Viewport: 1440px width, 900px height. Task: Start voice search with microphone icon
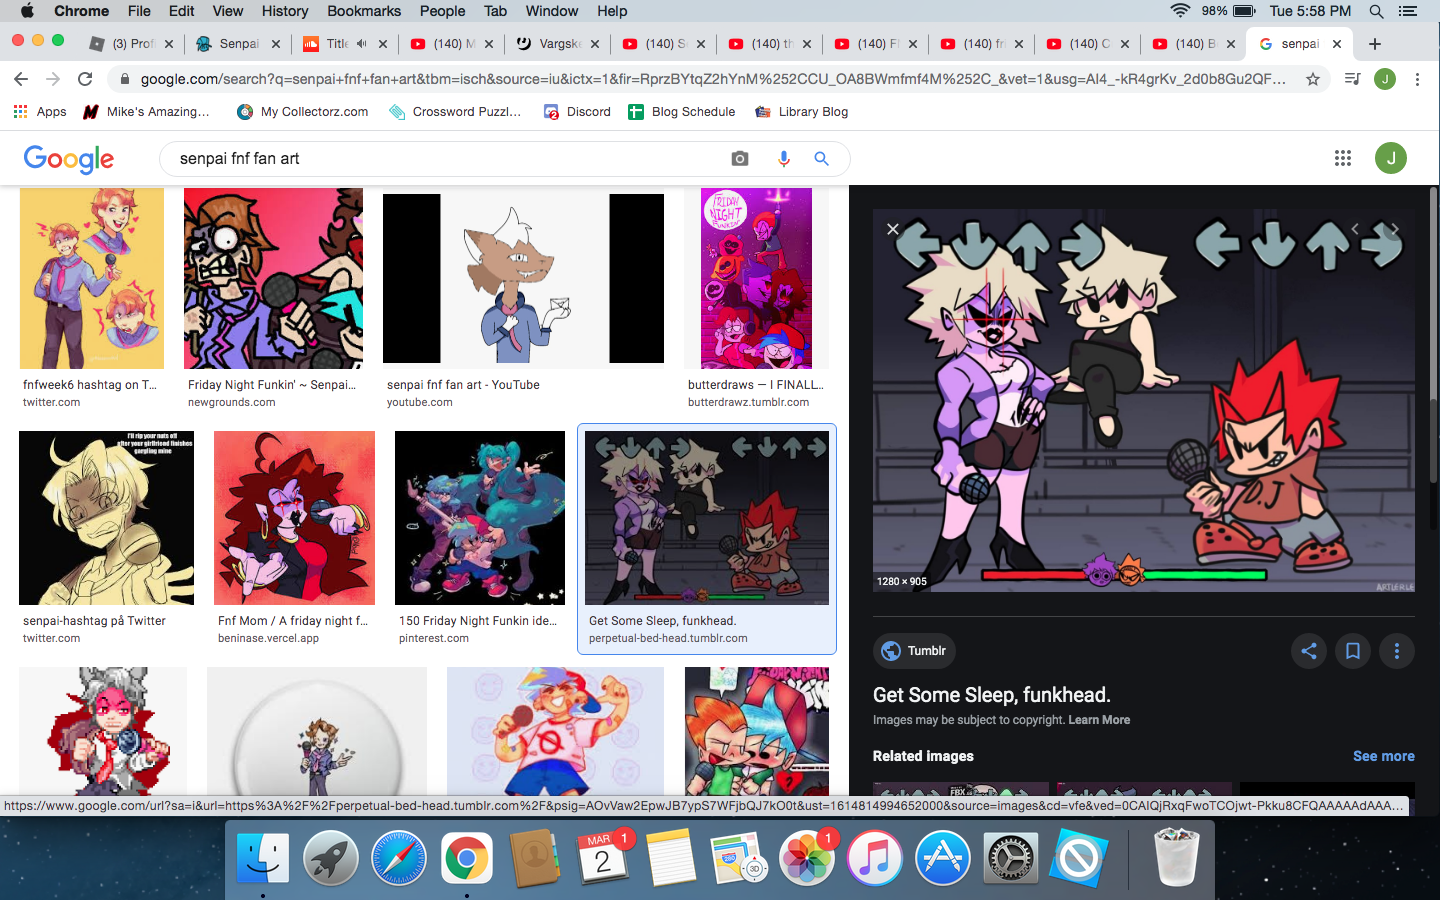[x=783, y=159]
